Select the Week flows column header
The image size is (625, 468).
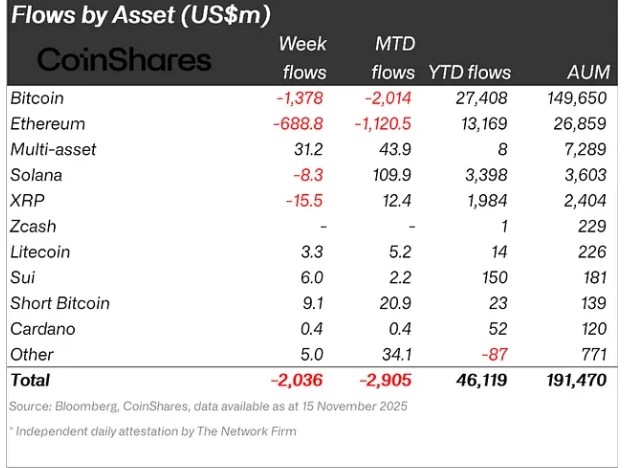(302, 58)
